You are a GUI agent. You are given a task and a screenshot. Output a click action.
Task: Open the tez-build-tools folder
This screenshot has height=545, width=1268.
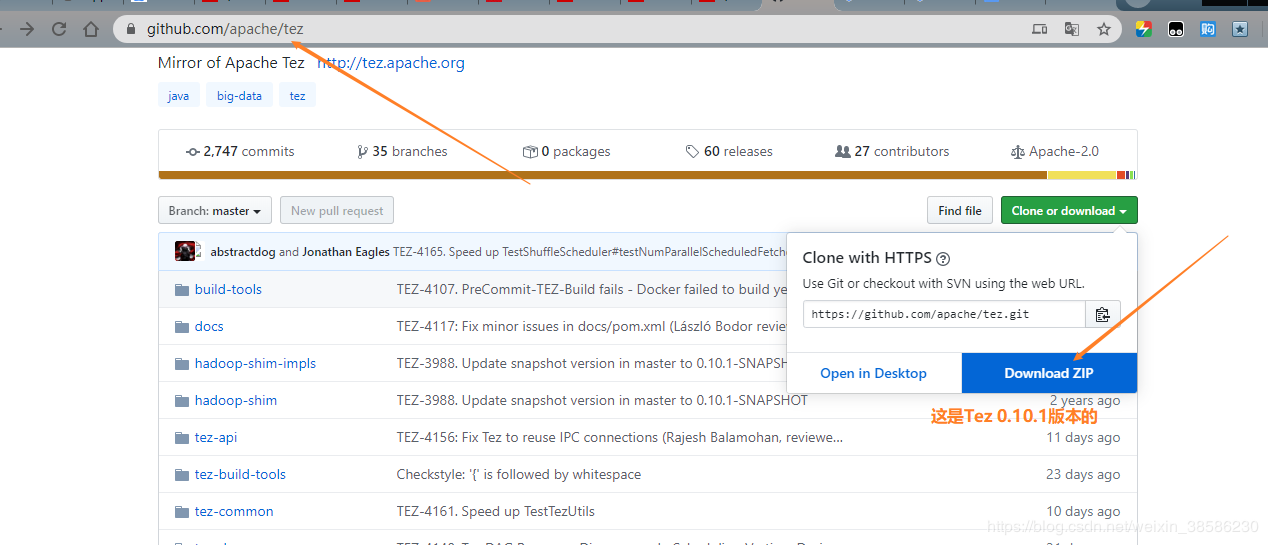(240, 474)
